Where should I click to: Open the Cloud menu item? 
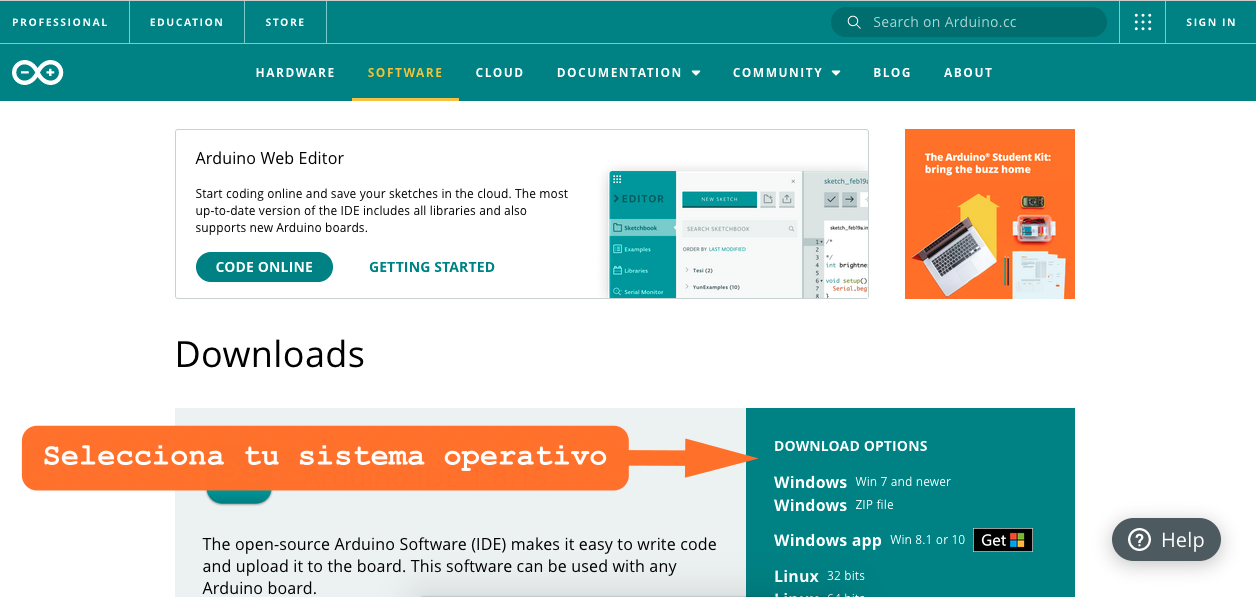(x=499, y=72)
